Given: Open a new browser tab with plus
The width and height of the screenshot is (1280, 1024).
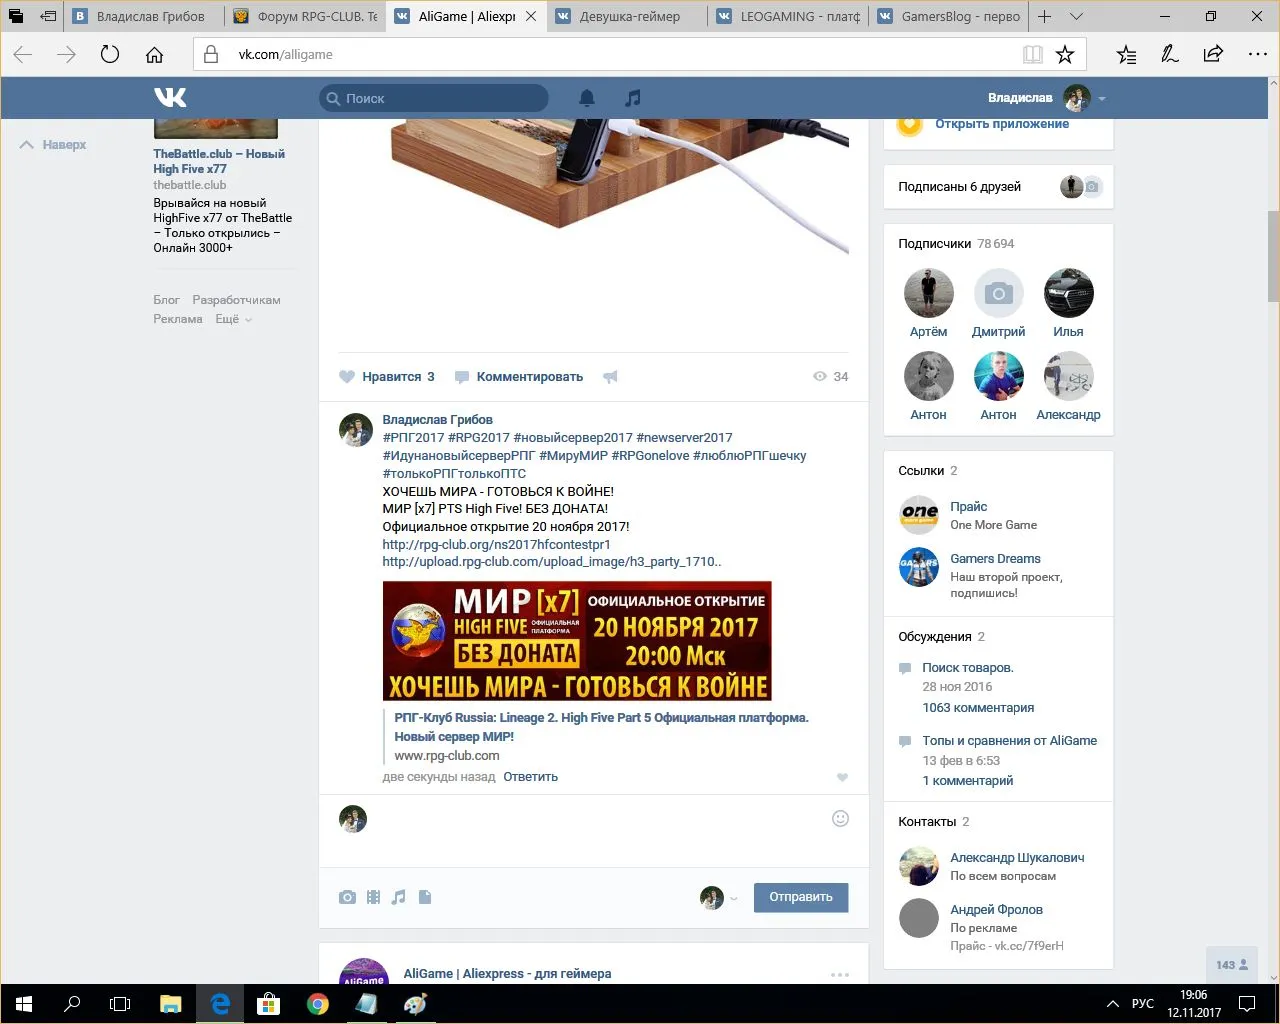Looking at the screenshot, I should [x=1044, y=16].
